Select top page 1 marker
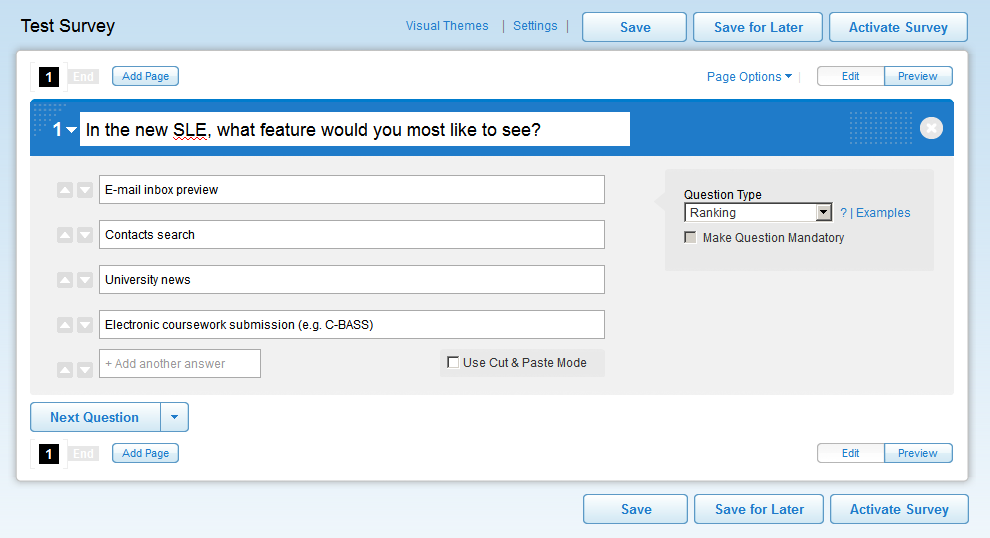 point(49,77)
